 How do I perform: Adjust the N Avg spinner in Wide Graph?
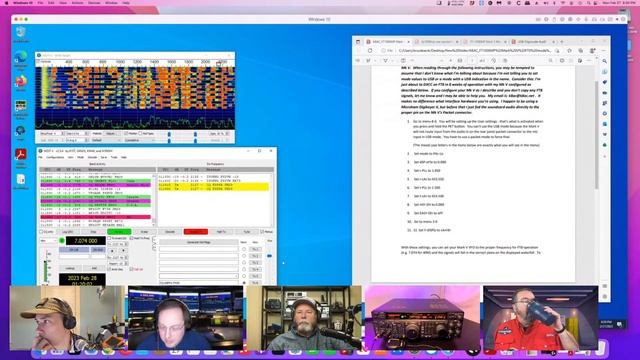[77, 140]
